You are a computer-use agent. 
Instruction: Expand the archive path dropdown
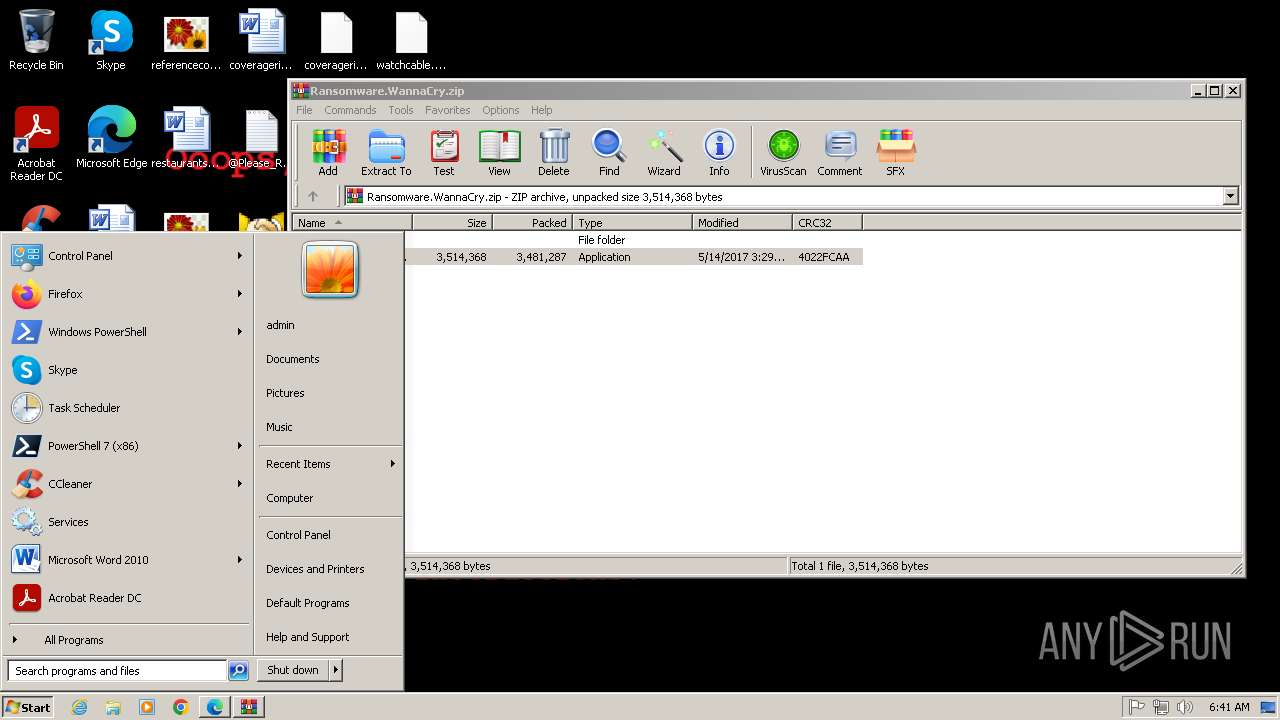[x=1231, y=197]
